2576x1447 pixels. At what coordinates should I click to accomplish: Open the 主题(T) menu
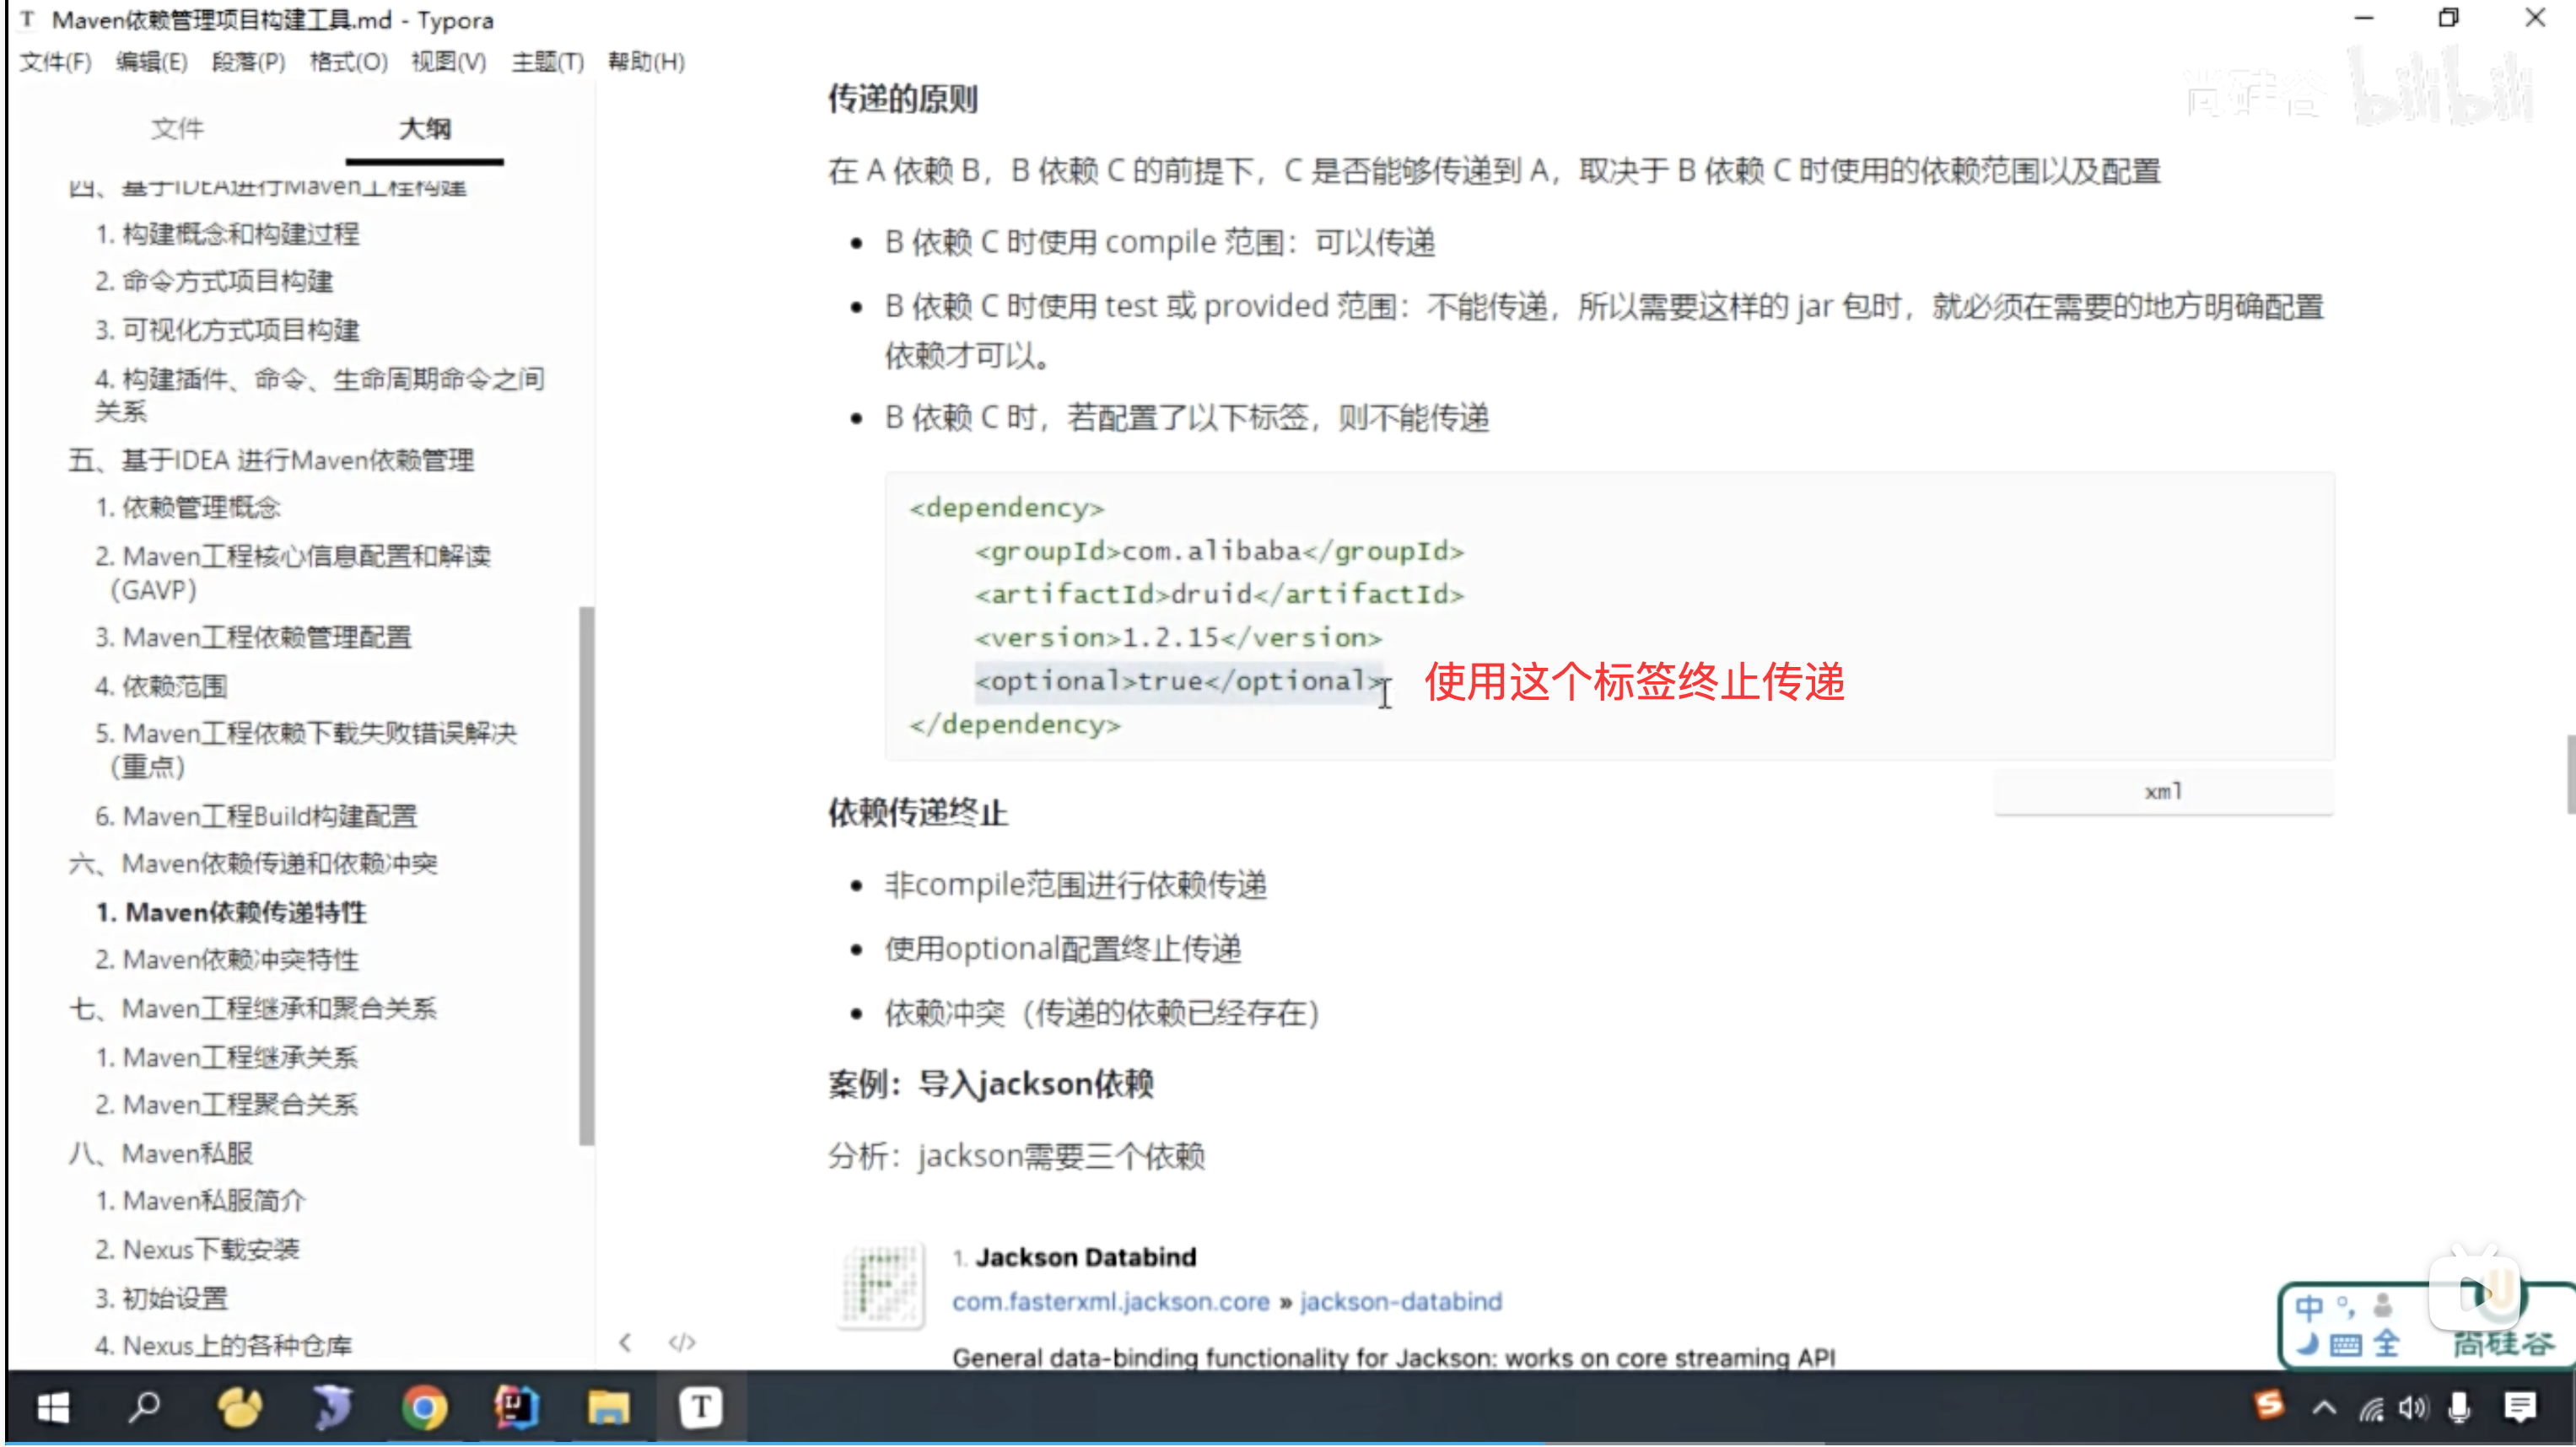pos(547,62)
